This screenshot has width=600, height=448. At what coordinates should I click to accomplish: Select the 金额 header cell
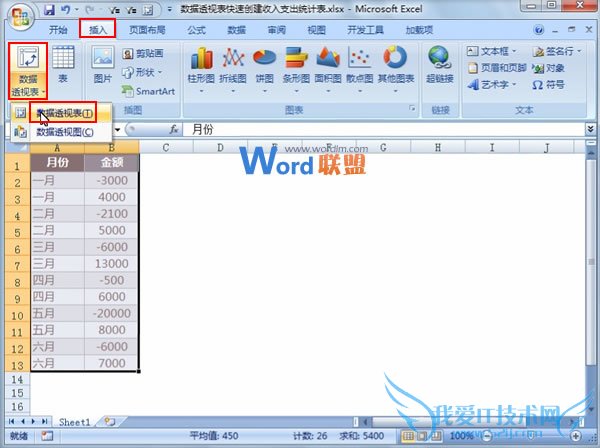pos(111,163)
